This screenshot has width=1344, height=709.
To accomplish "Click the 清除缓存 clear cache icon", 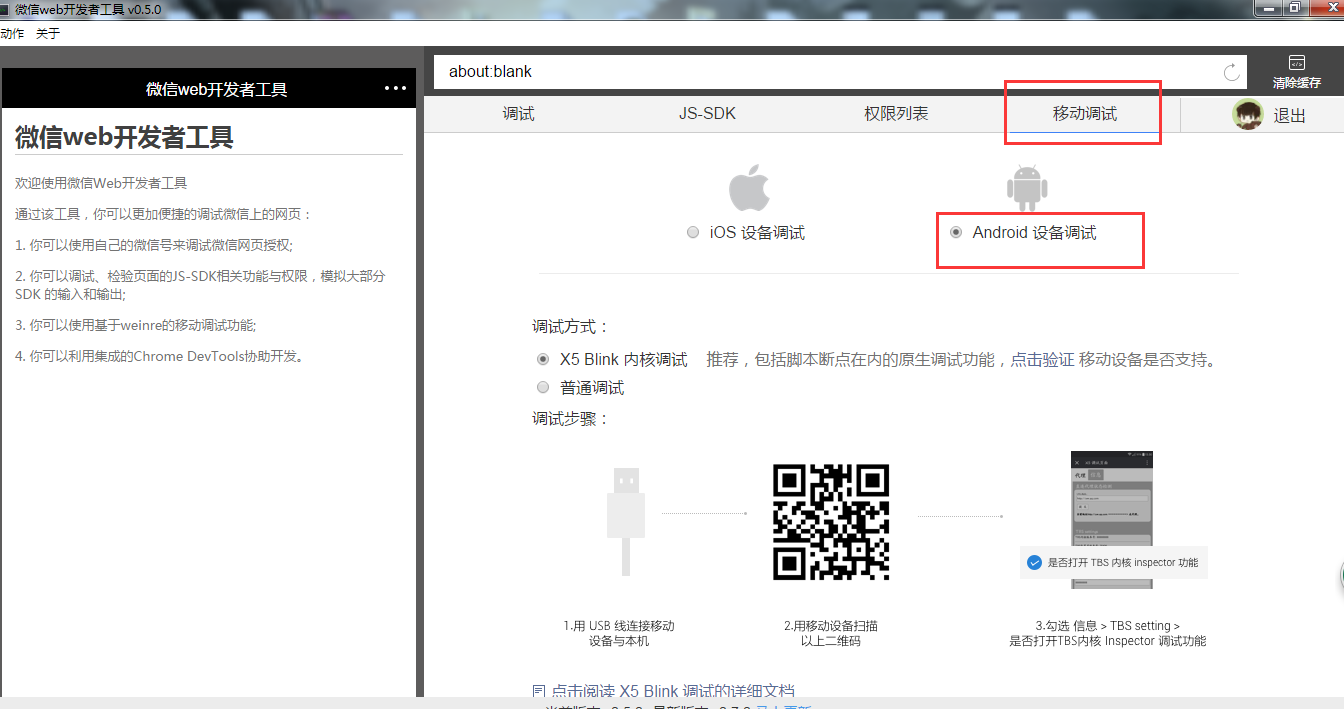I will (x=1297, y=62).
